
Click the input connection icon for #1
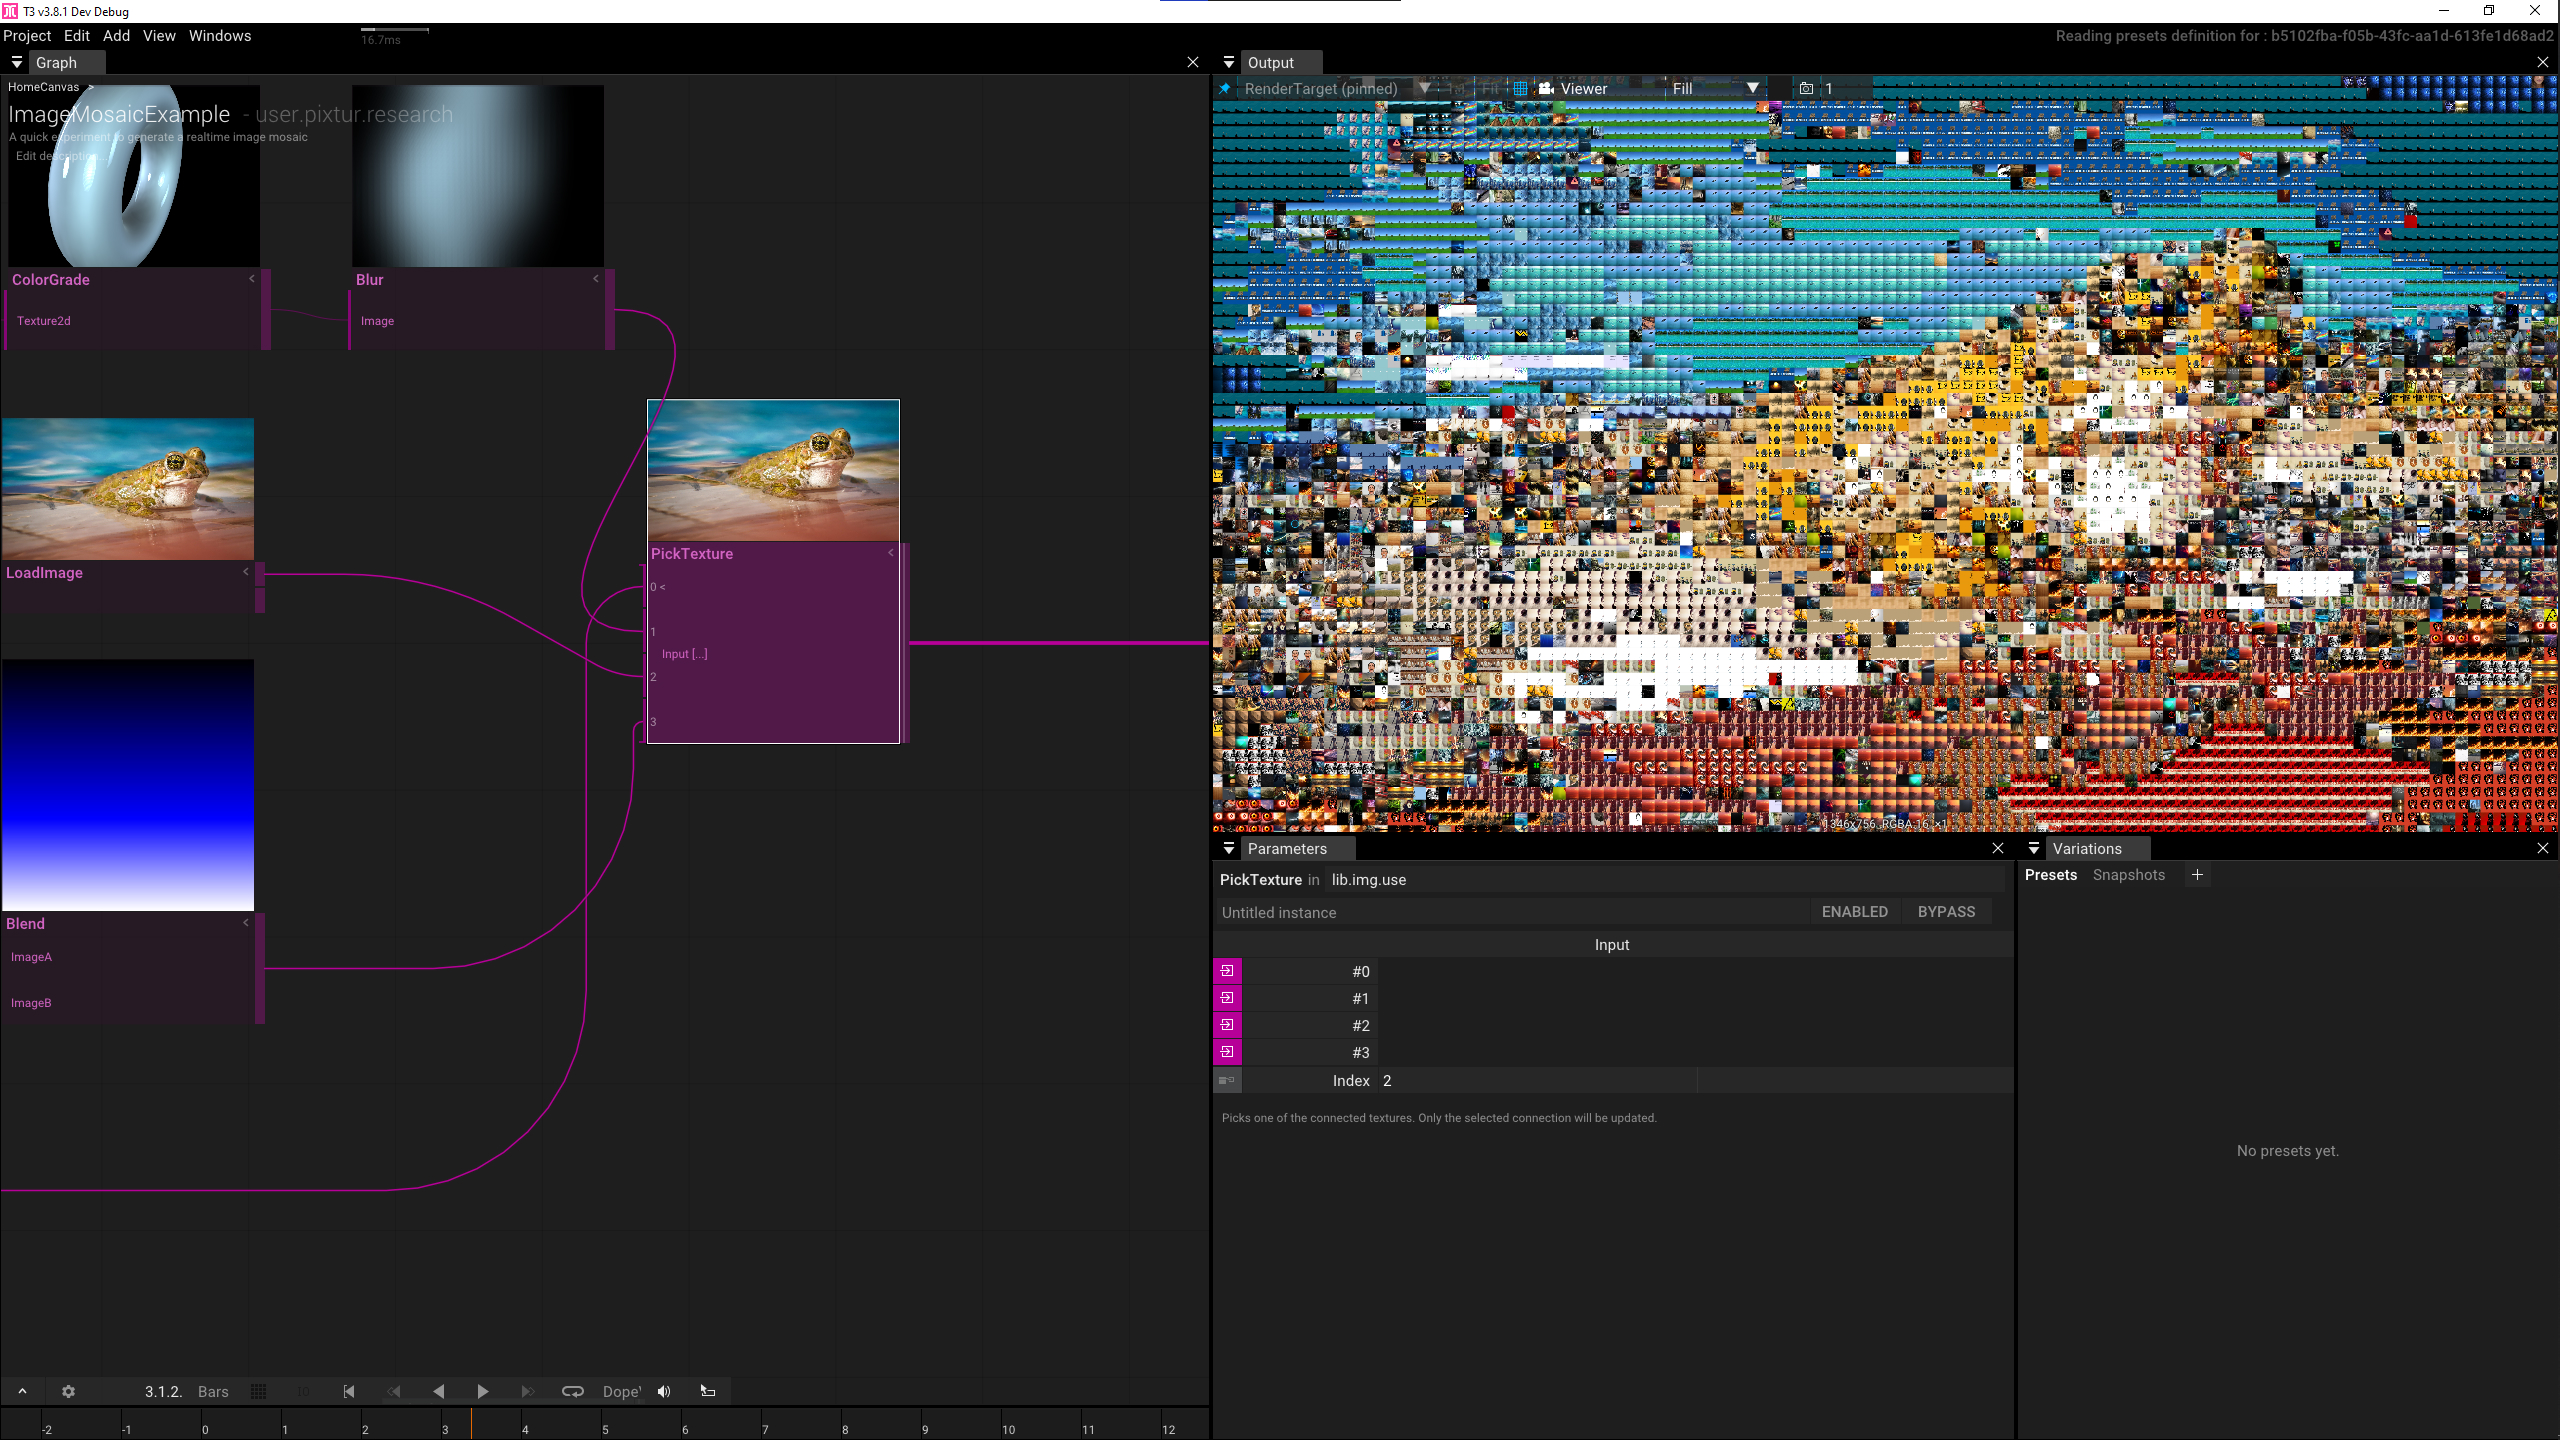(1227, 998)
